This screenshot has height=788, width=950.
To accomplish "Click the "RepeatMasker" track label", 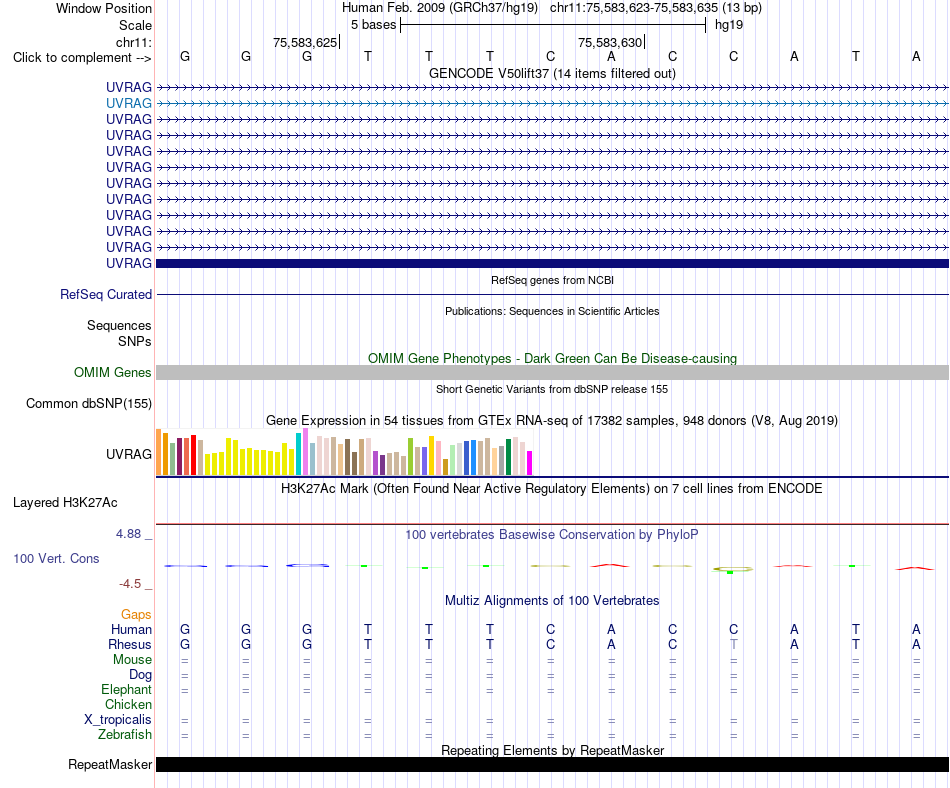I will 110,765.
